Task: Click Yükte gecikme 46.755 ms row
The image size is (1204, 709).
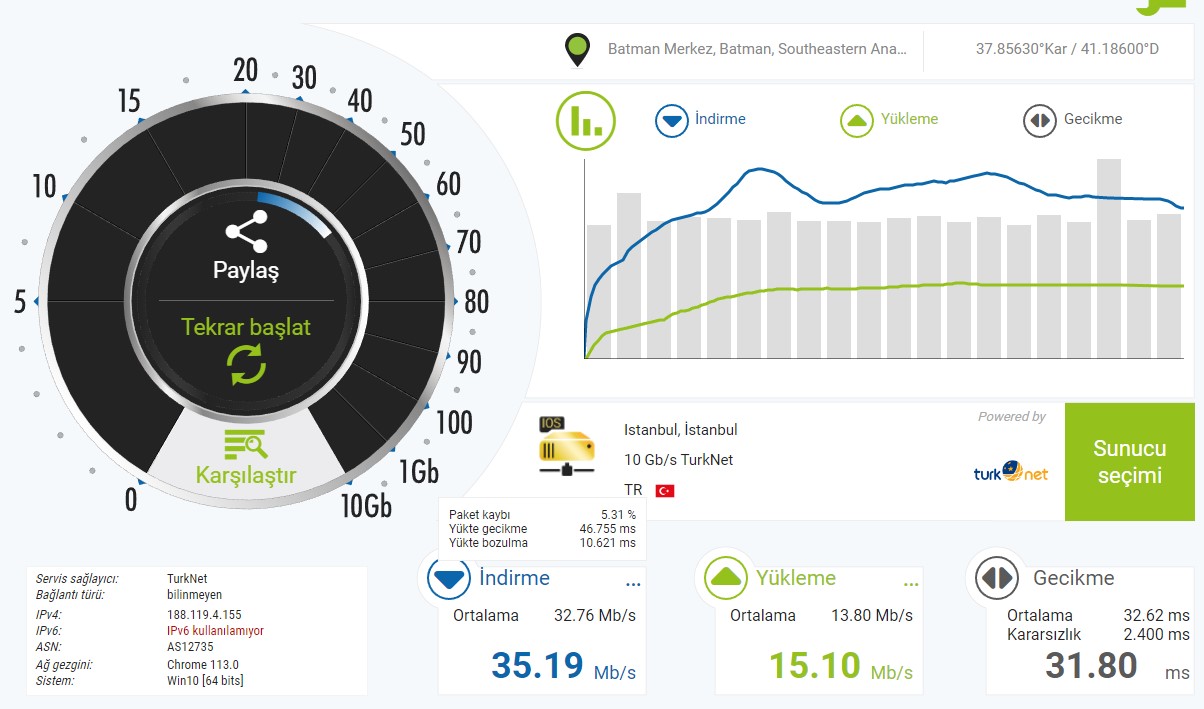Action: [542, 529]
